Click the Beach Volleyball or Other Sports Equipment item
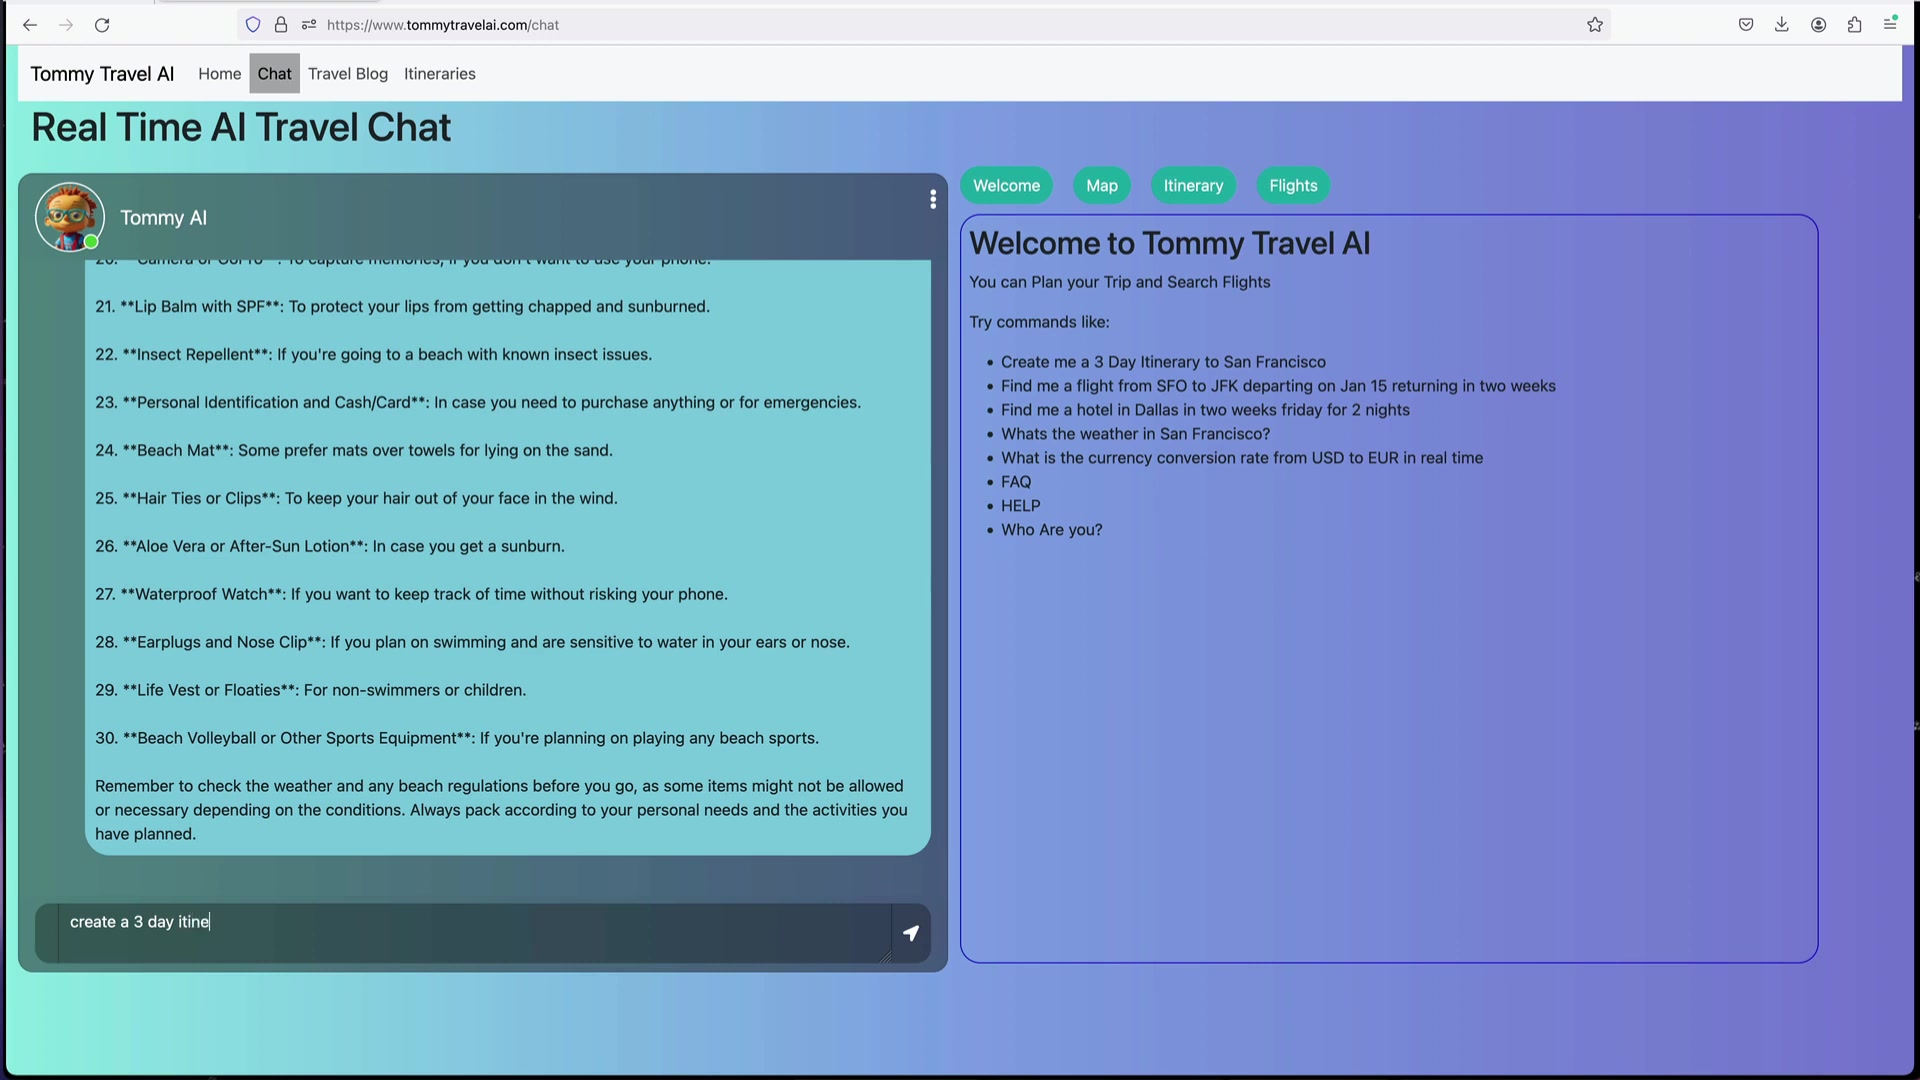The height and width of the screenshot is (1080, 1920). pos(457,739)
